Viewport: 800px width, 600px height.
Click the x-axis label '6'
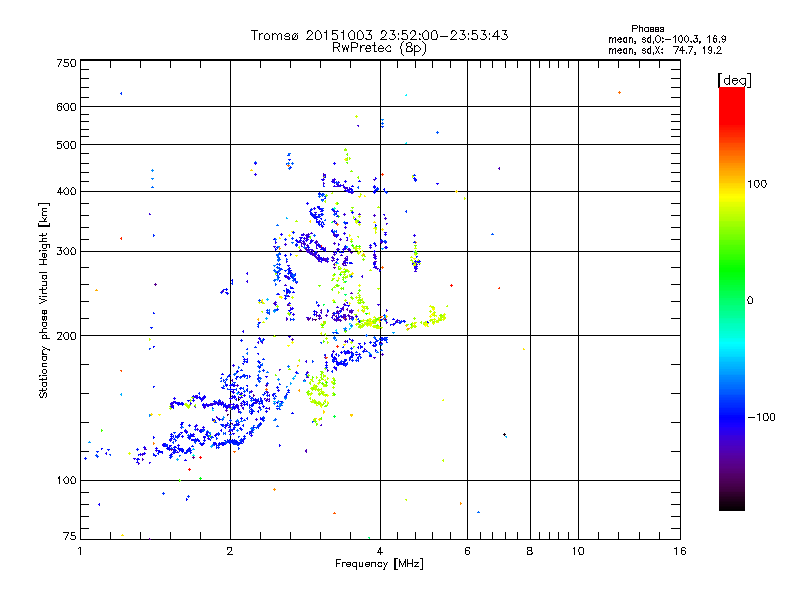pos(467,551)
